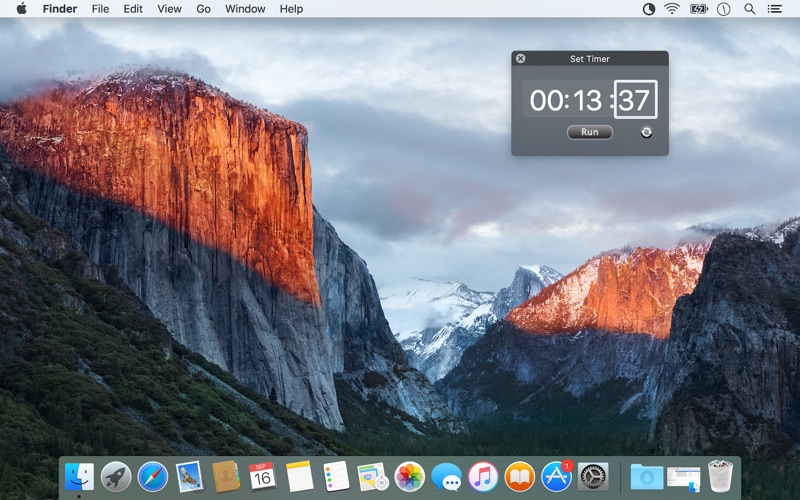Viewport: 800px width, 500px height.
Task: Select the minutes field showing 13
Action: tap(586, 100)
